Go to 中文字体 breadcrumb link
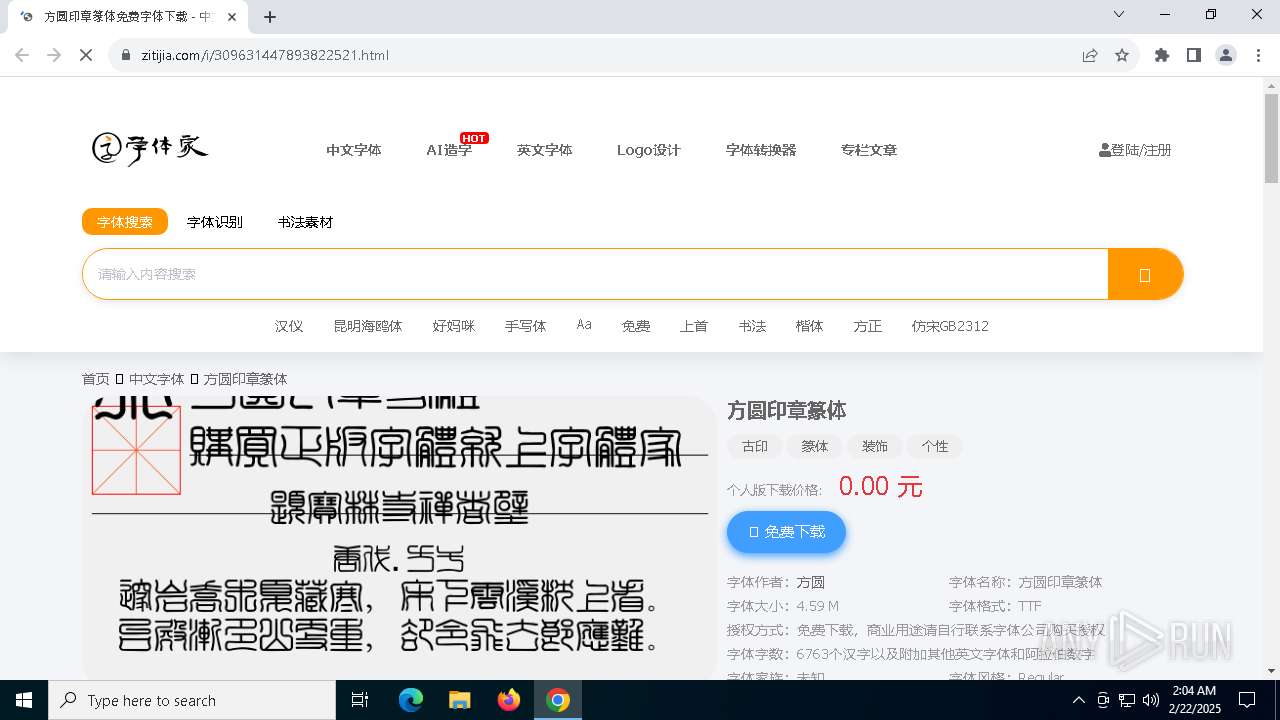This screenshot has width=1280, height=720. (157, 379)
